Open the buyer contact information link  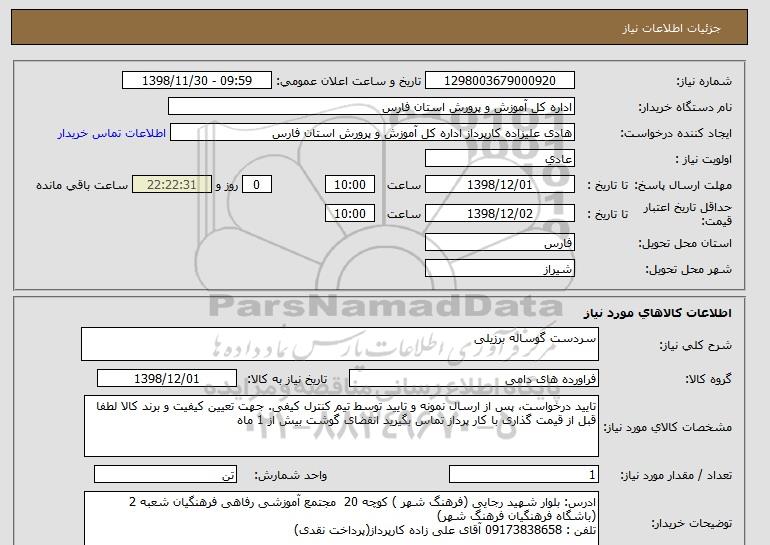click(x=111, y=133)
